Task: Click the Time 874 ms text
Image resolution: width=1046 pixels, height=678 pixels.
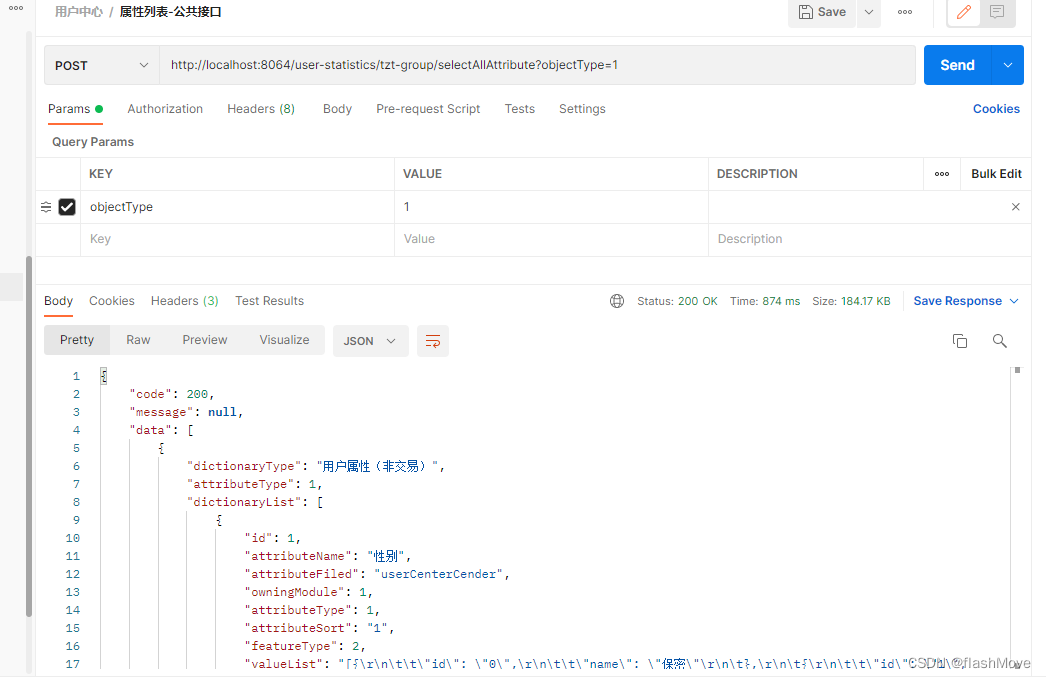Action: coord(764,302)
